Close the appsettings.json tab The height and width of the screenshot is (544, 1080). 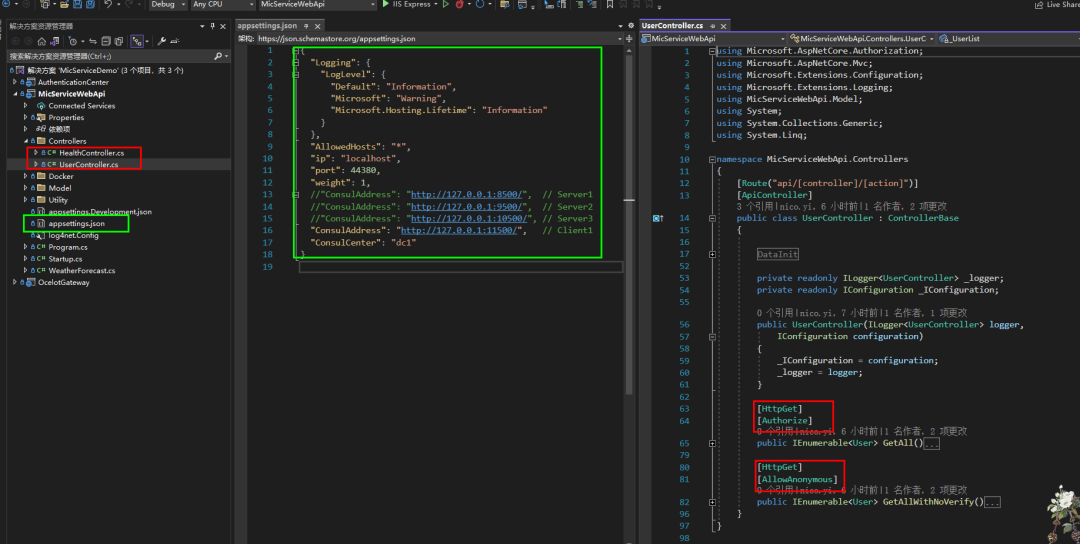click(318, 26)
